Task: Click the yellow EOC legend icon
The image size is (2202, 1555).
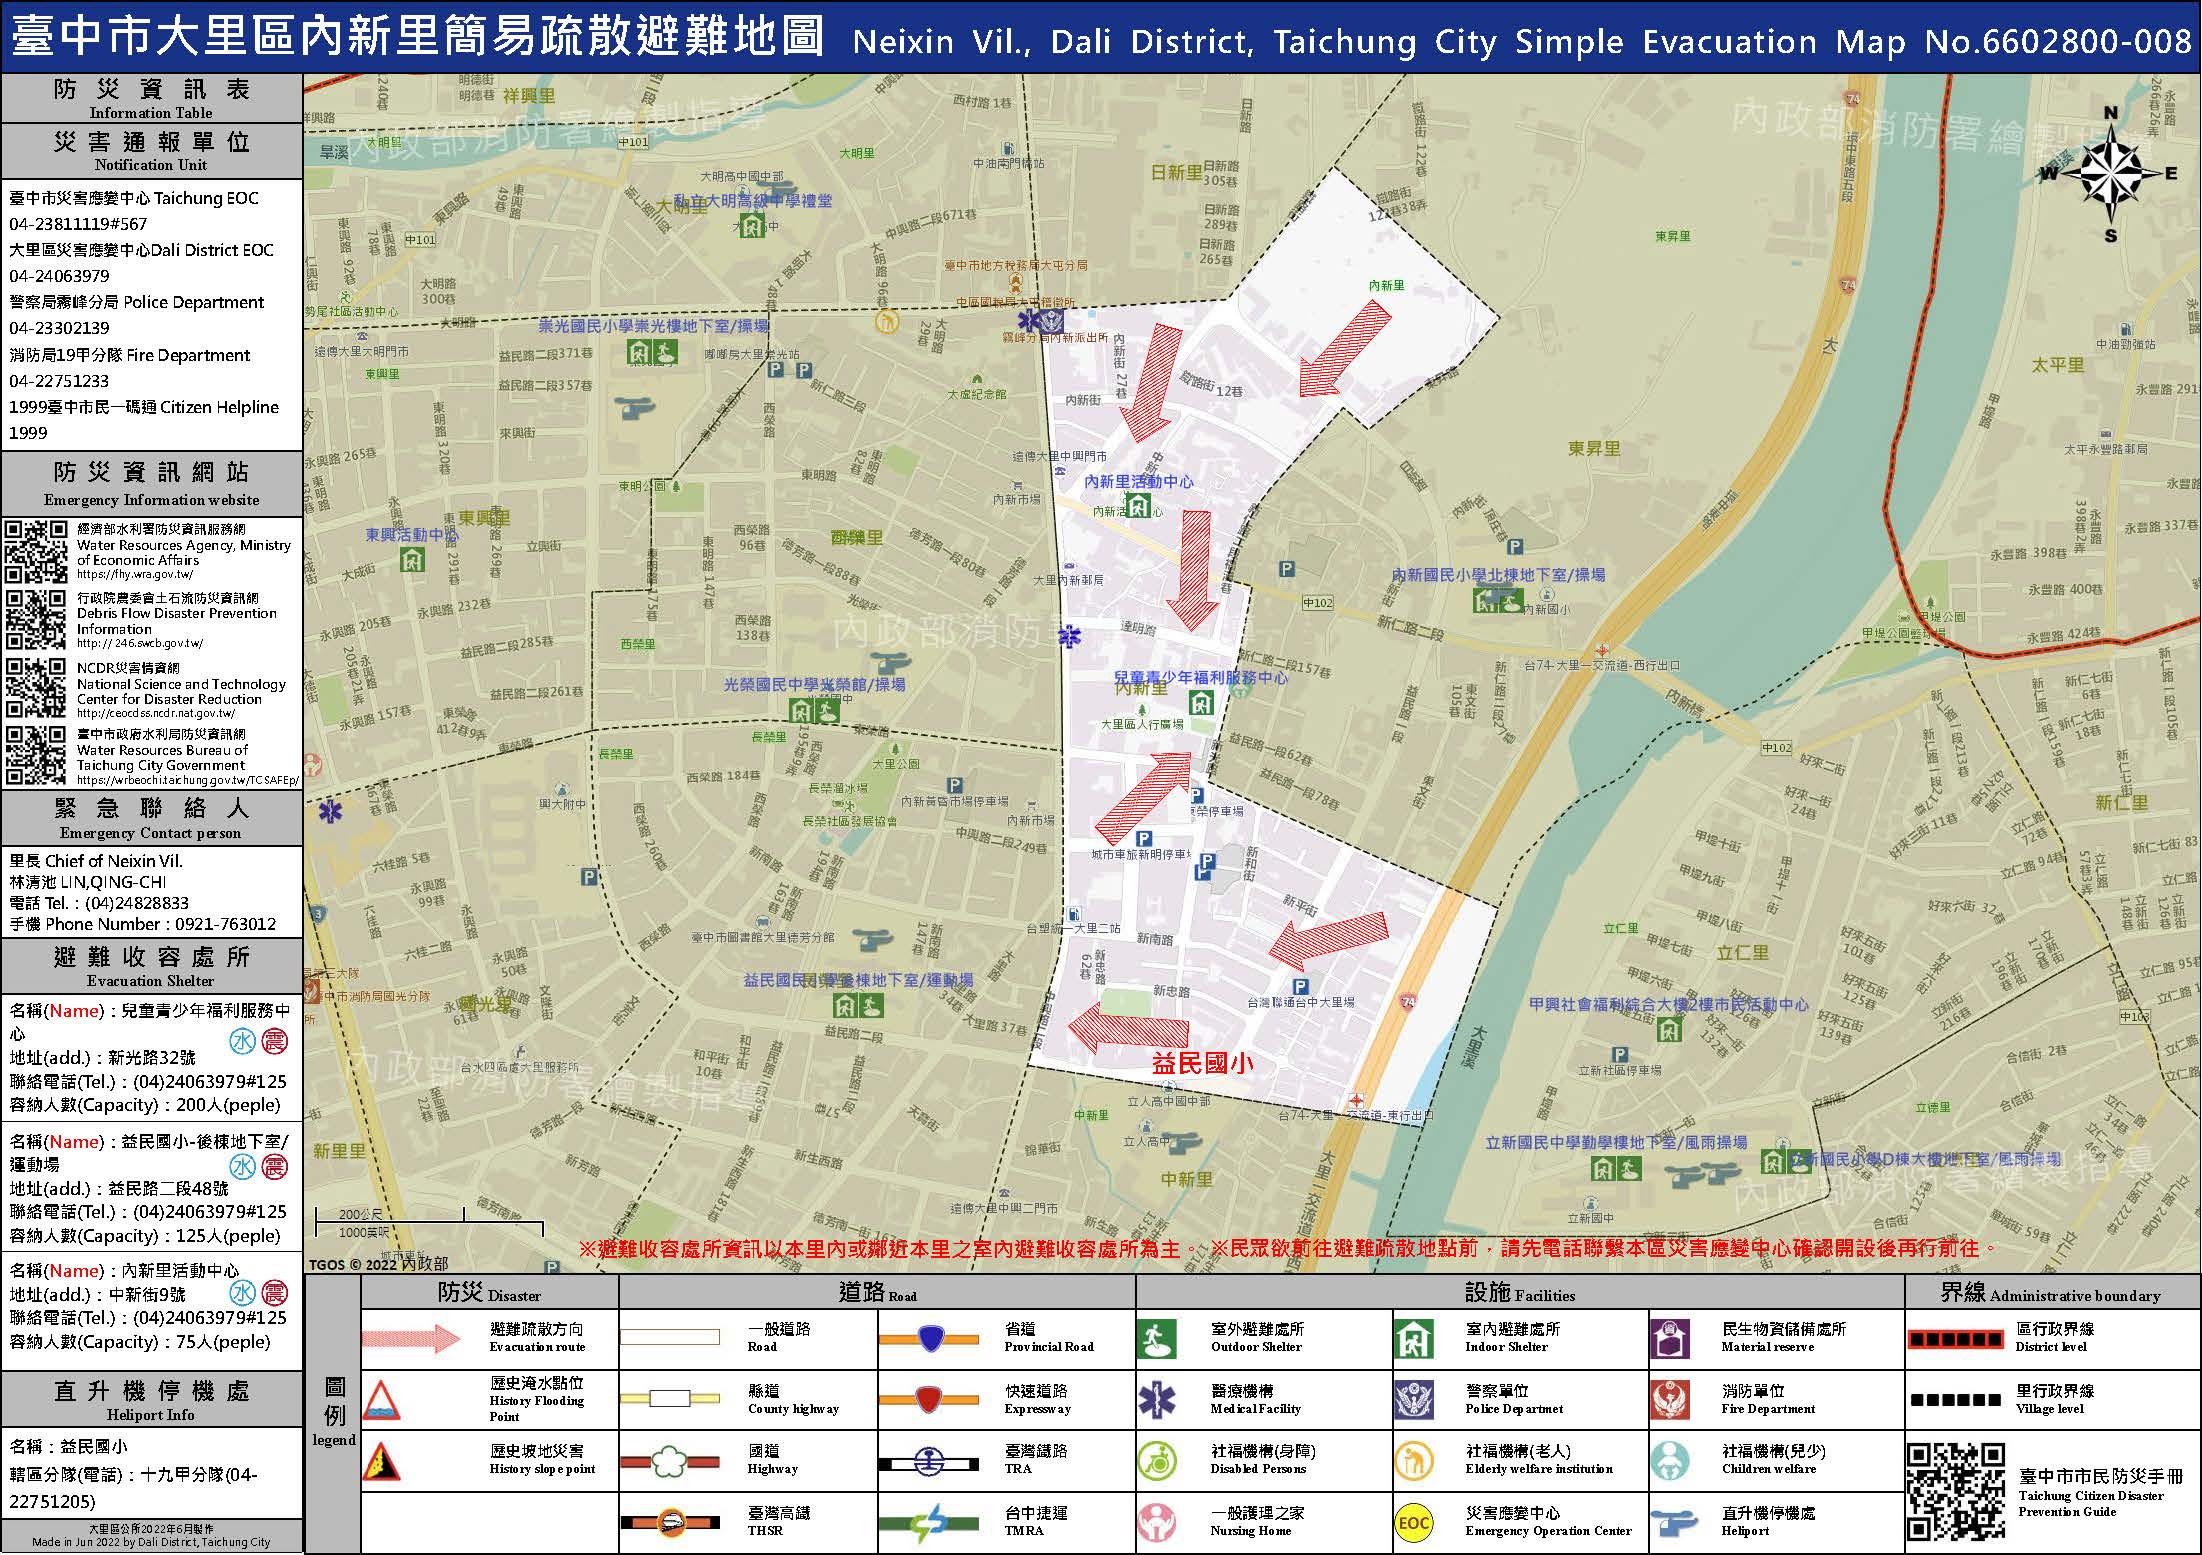Action: tap(1413, 1523)
